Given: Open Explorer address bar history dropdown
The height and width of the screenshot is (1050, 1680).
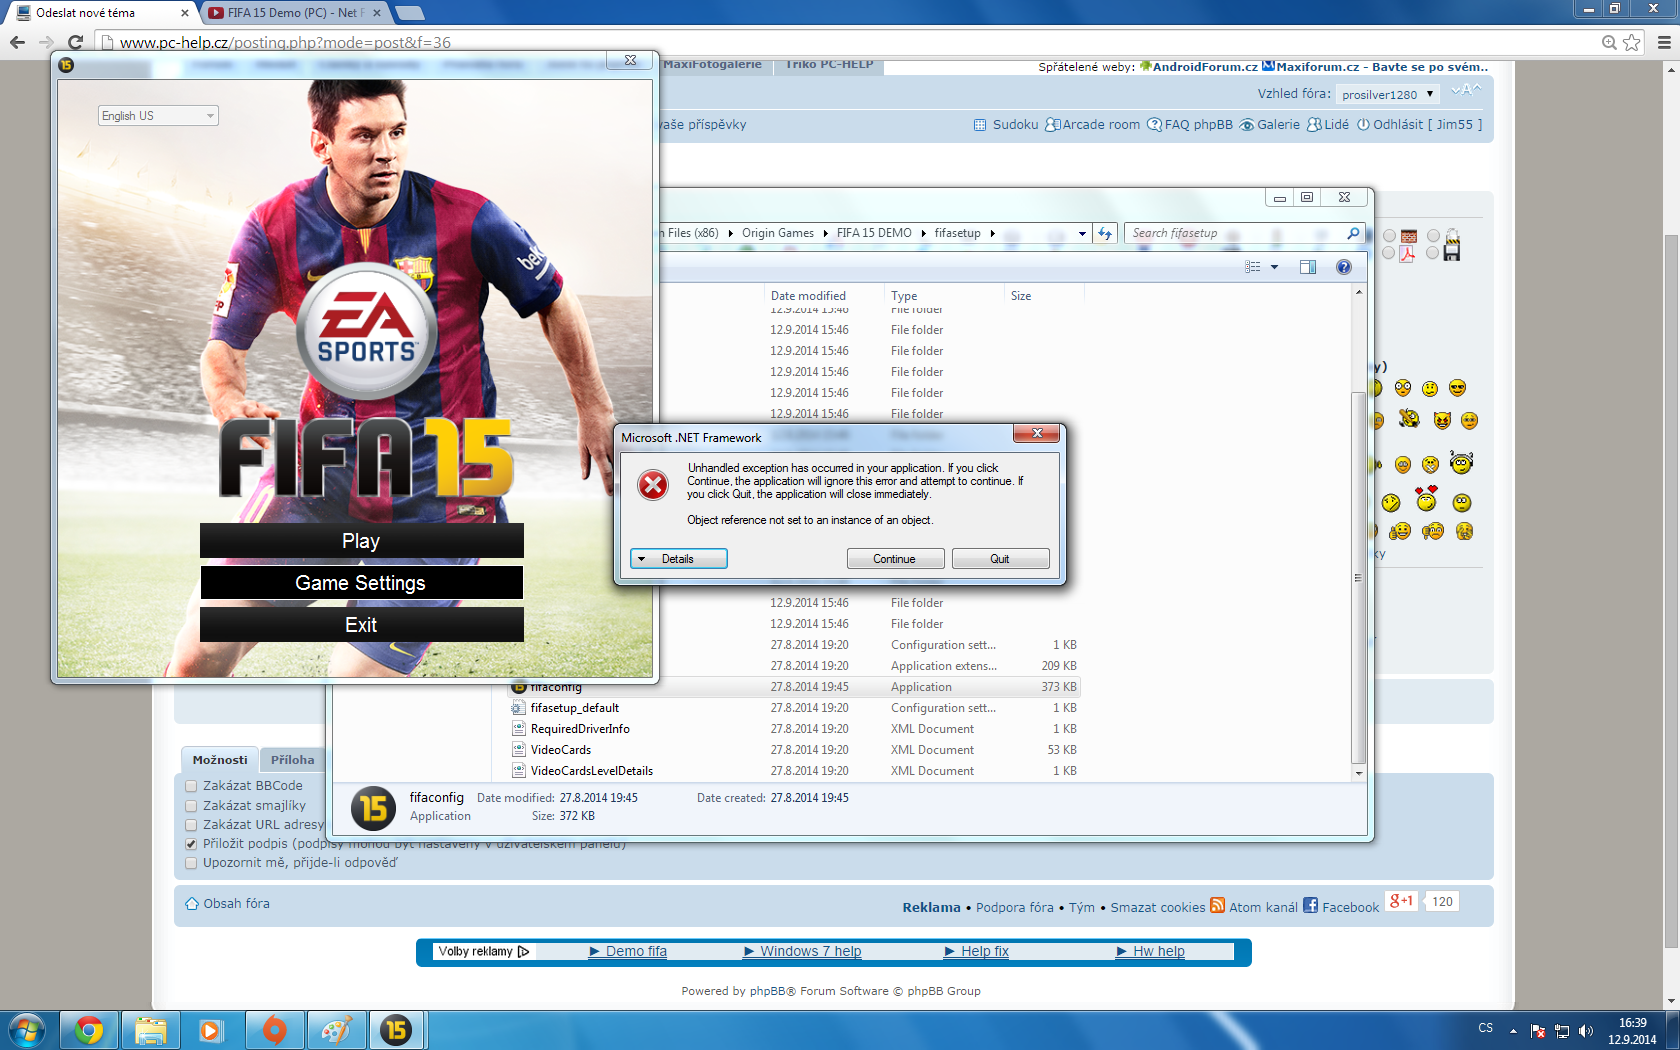Looking at the screenshot, I should (1082, 233).
